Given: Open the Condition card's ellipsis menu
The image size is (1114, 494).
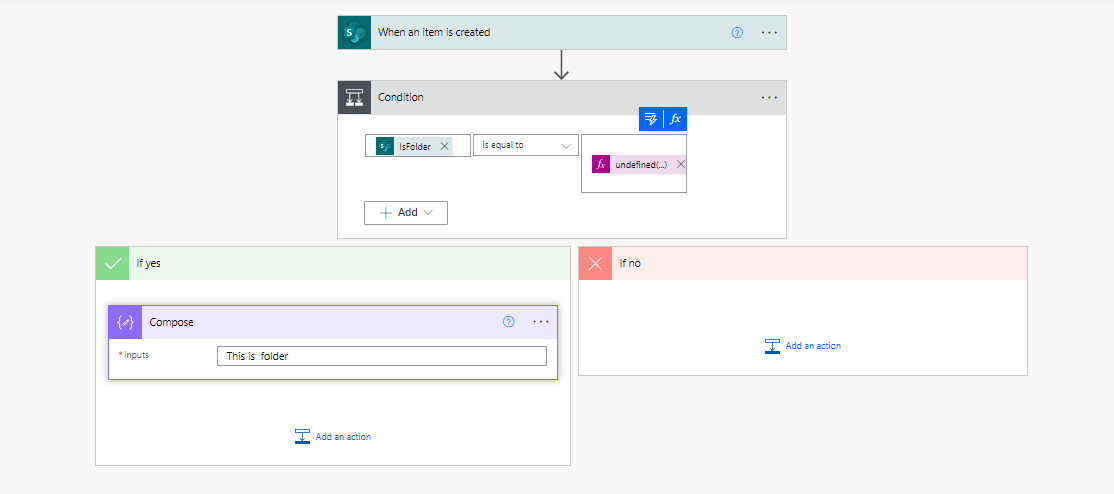Looking at the screenshot, I should pos(769,98).
